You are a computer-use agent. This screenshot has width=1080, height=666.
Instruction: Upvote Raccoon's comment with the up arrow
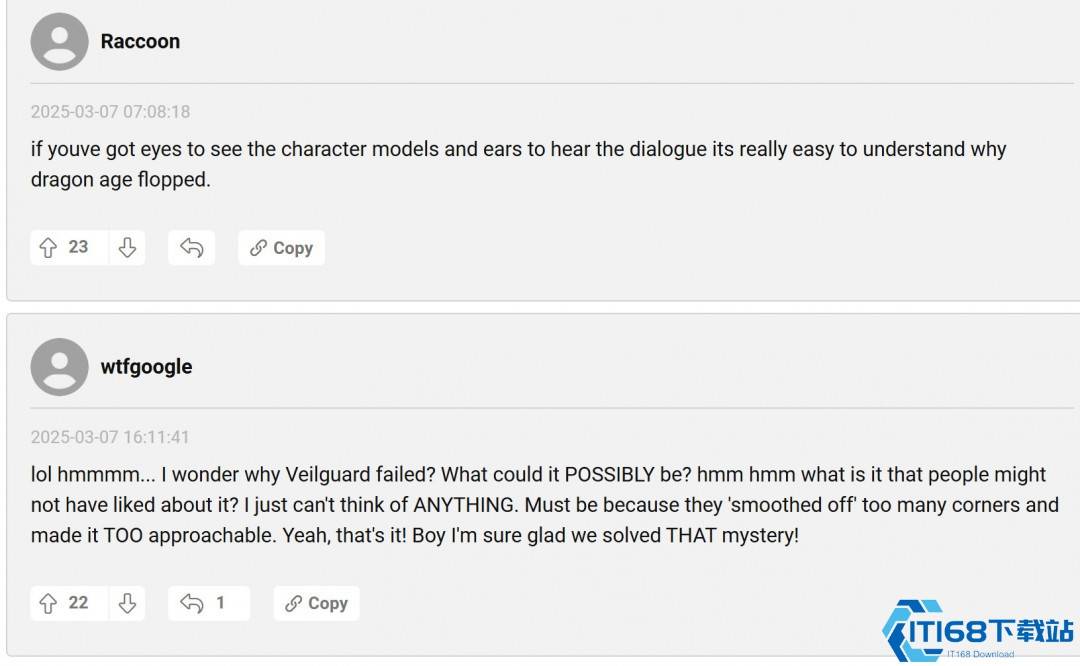tap(48, 248)
